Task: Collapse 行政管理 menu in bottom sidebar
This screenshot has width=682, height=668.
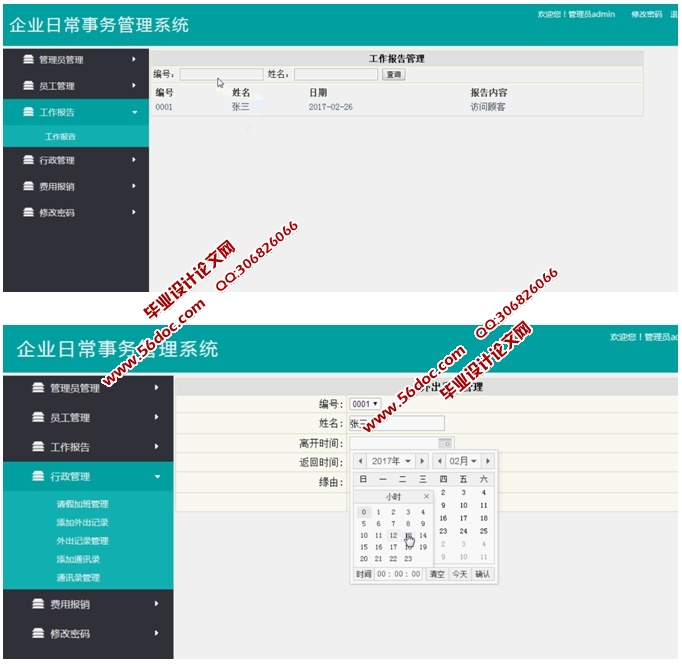Action: pyautogui.click(x=157, y=477)
